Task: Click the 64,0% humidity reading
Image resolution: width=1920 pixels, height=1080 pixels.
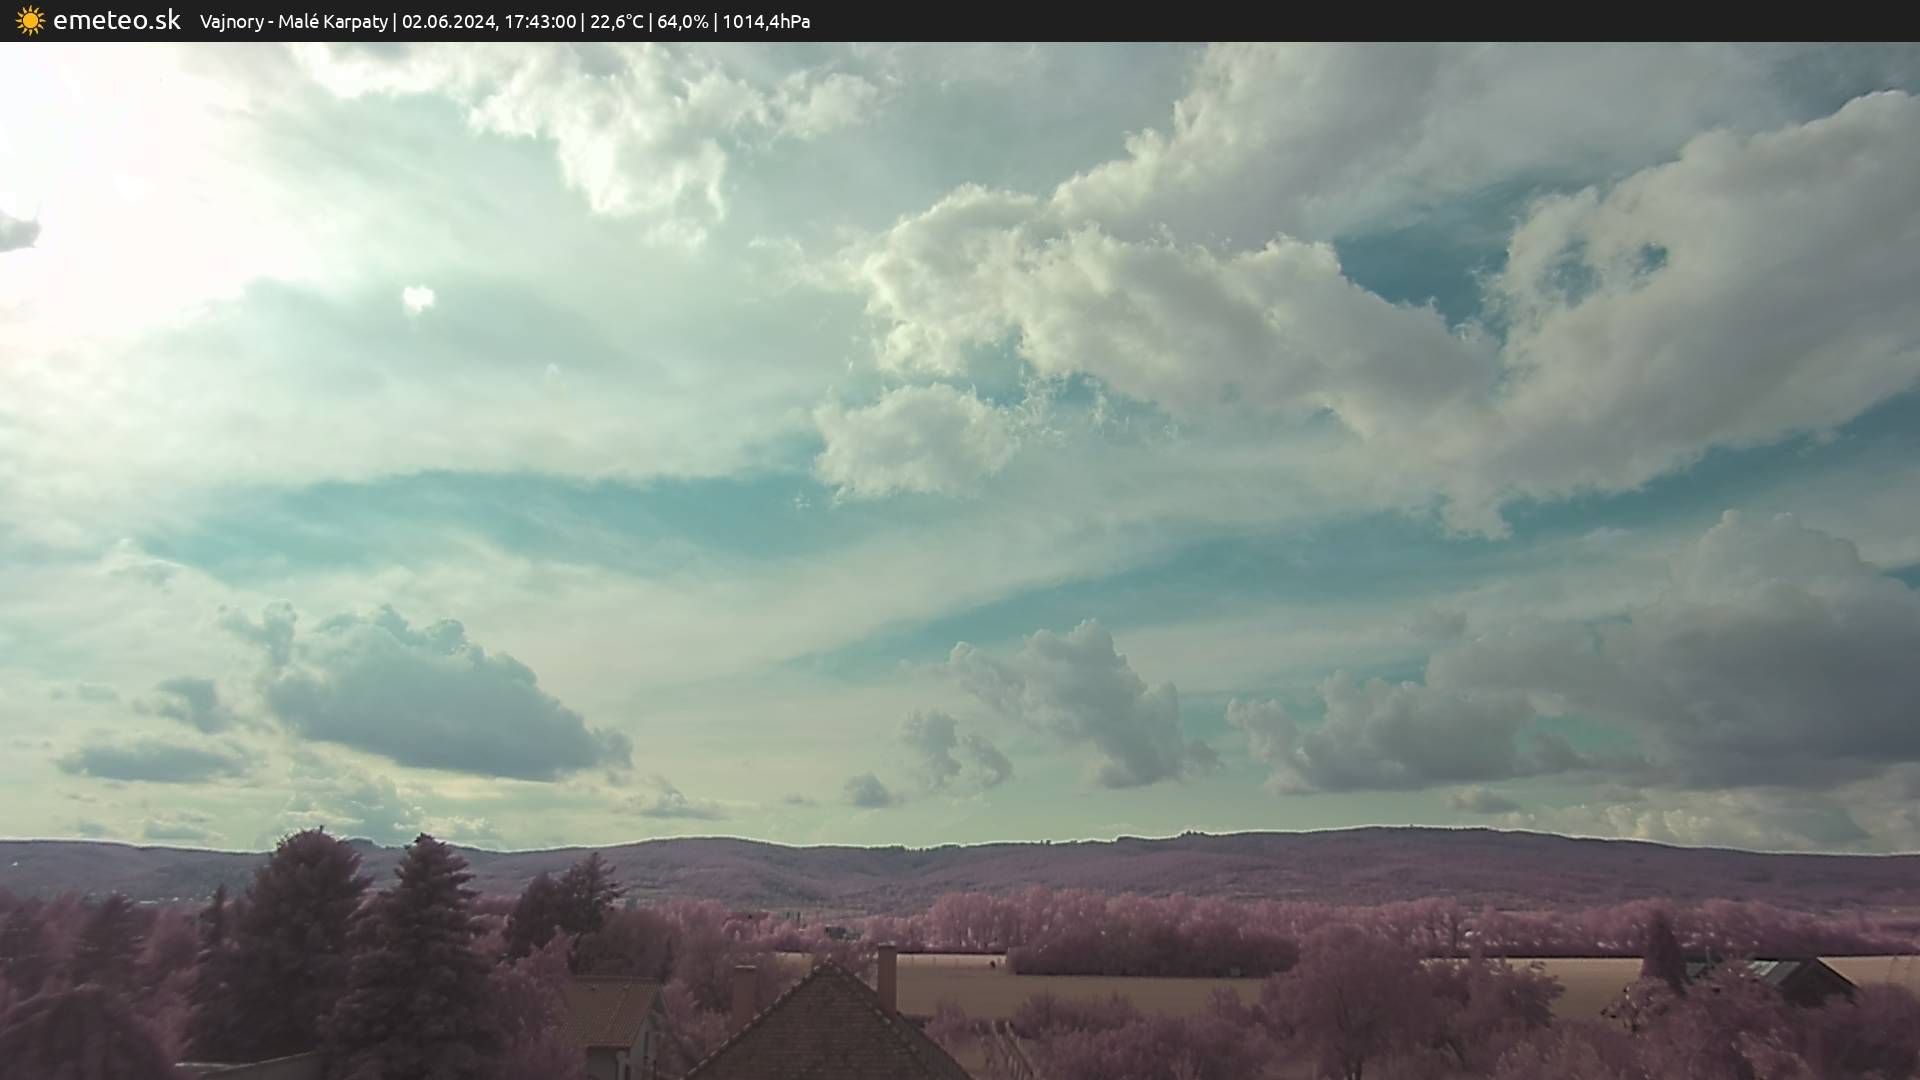Action: tap(683, 21)
